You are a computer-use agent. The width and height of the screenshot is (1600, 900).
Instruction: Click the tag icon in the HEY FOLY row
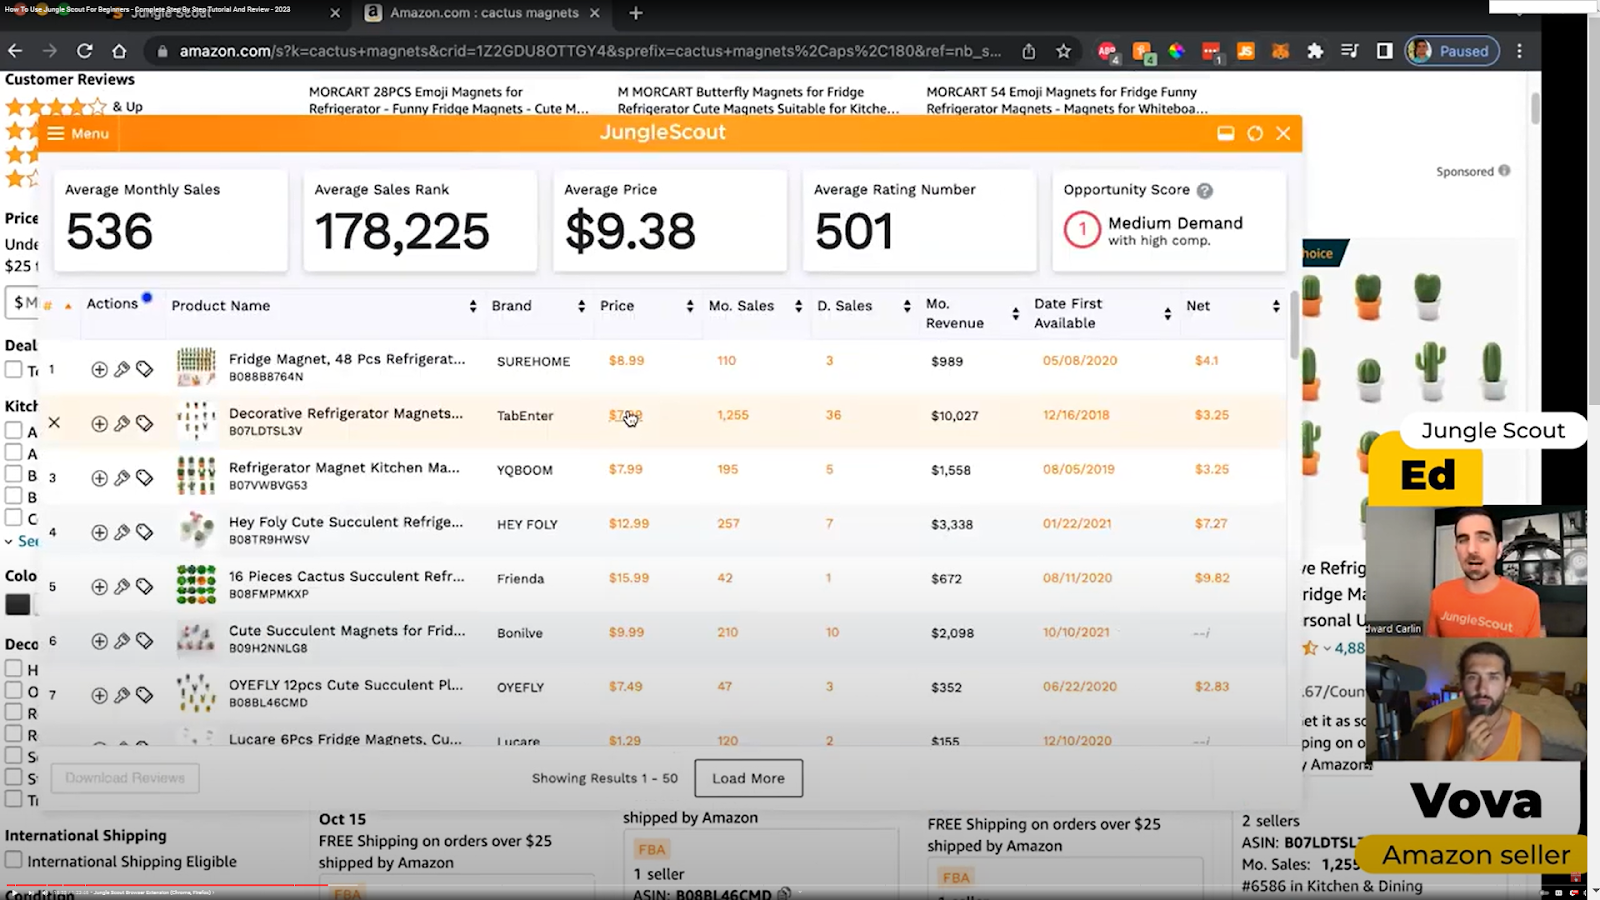click(145, 533)
